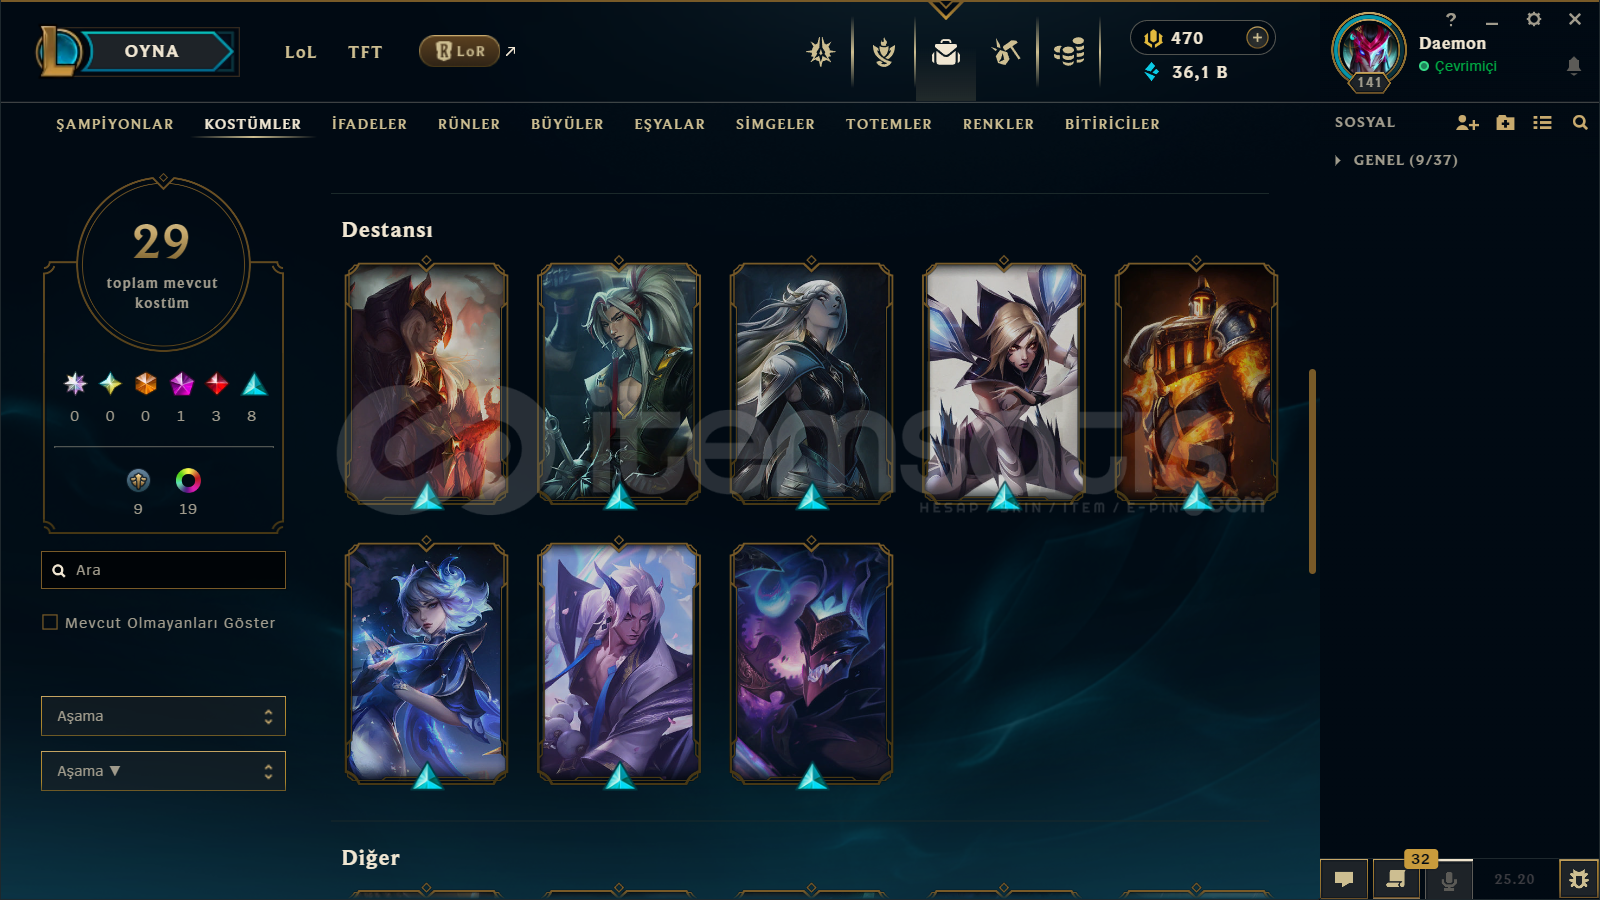The width and height of the screenshot is (1600, 900).
Task: Switch to the TOTEMLER tab
Action: 889,124
